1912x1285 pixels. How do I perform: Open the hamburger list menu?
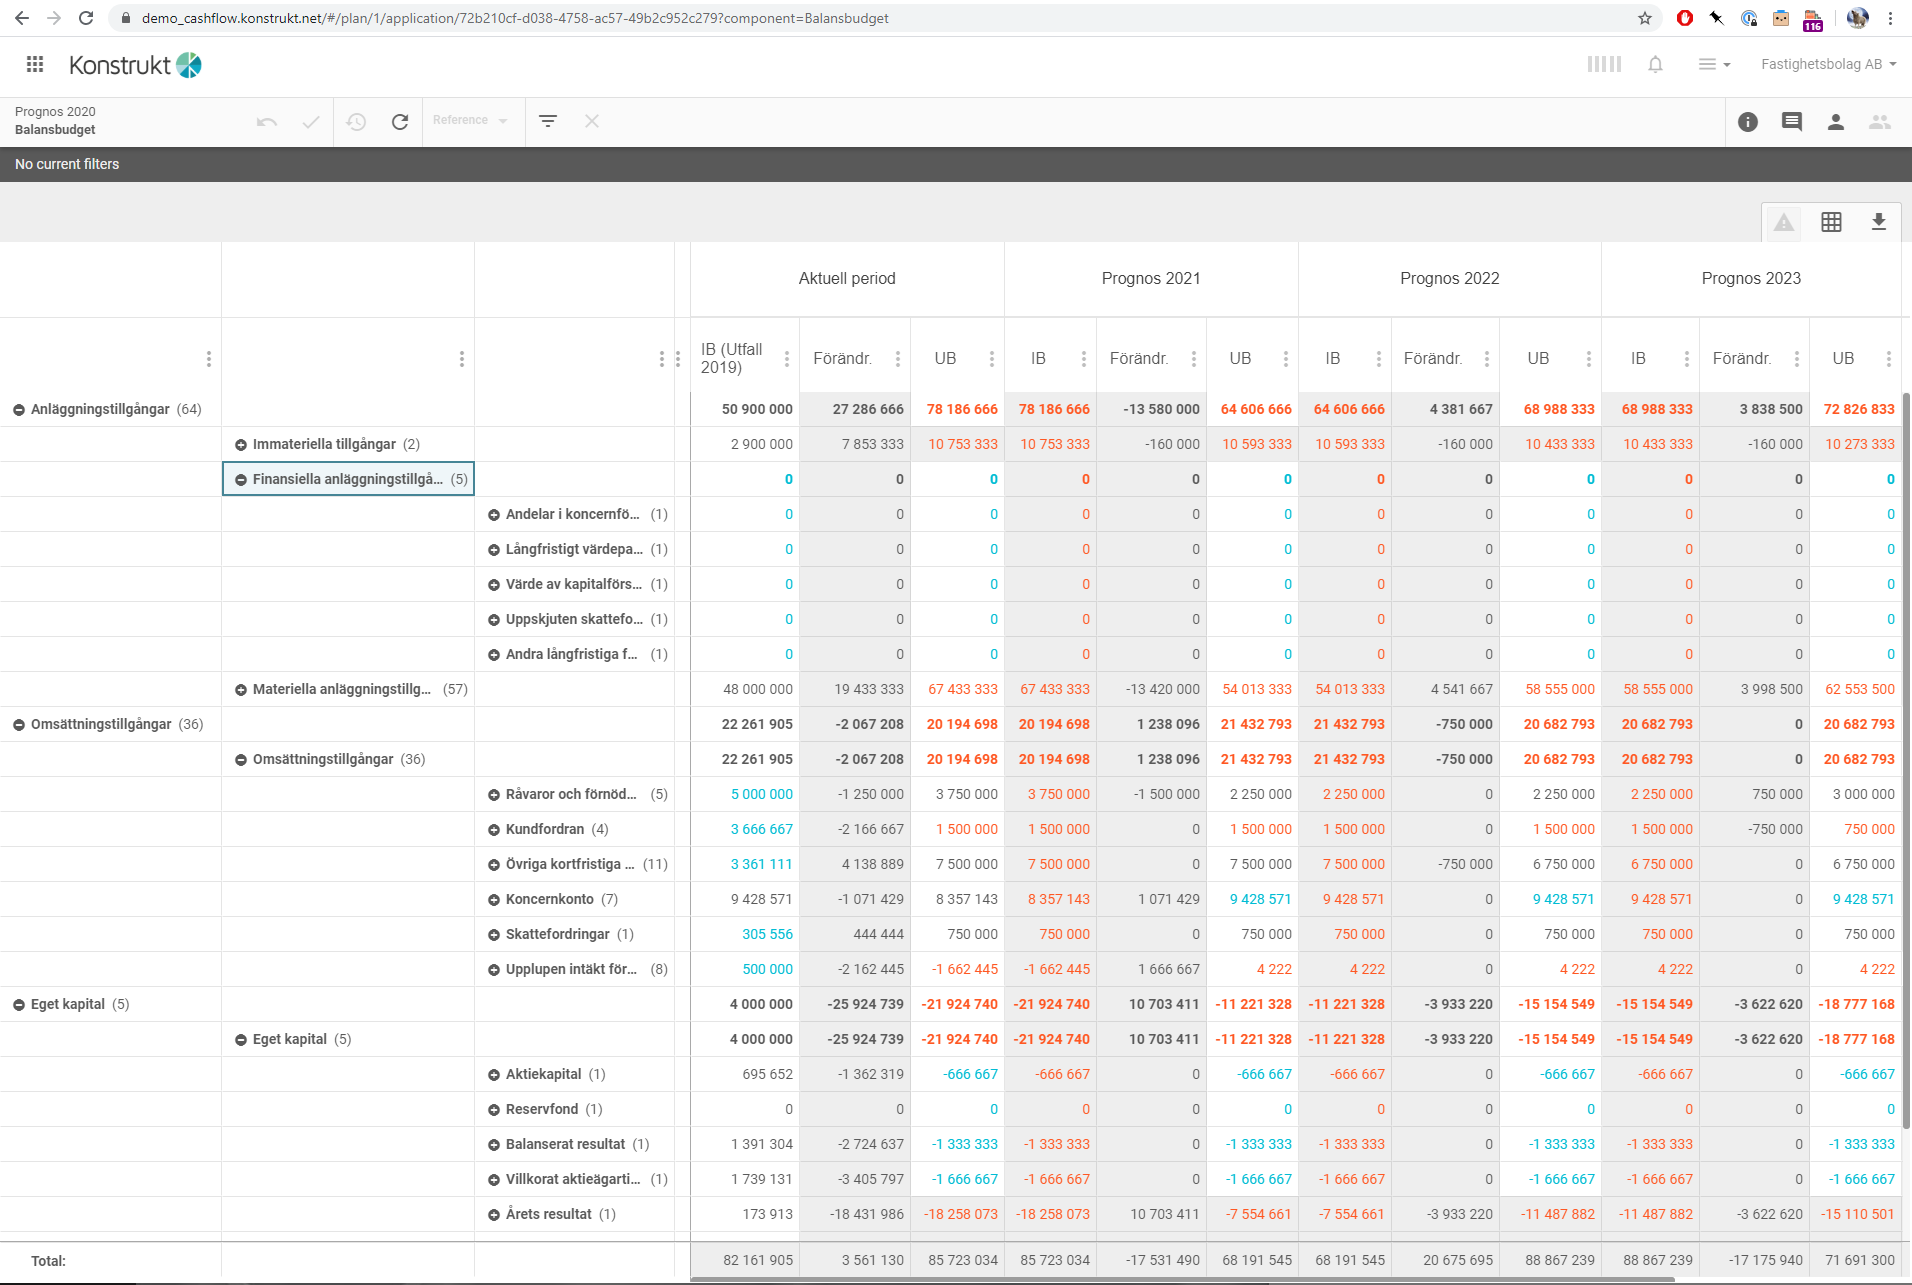1714,64
